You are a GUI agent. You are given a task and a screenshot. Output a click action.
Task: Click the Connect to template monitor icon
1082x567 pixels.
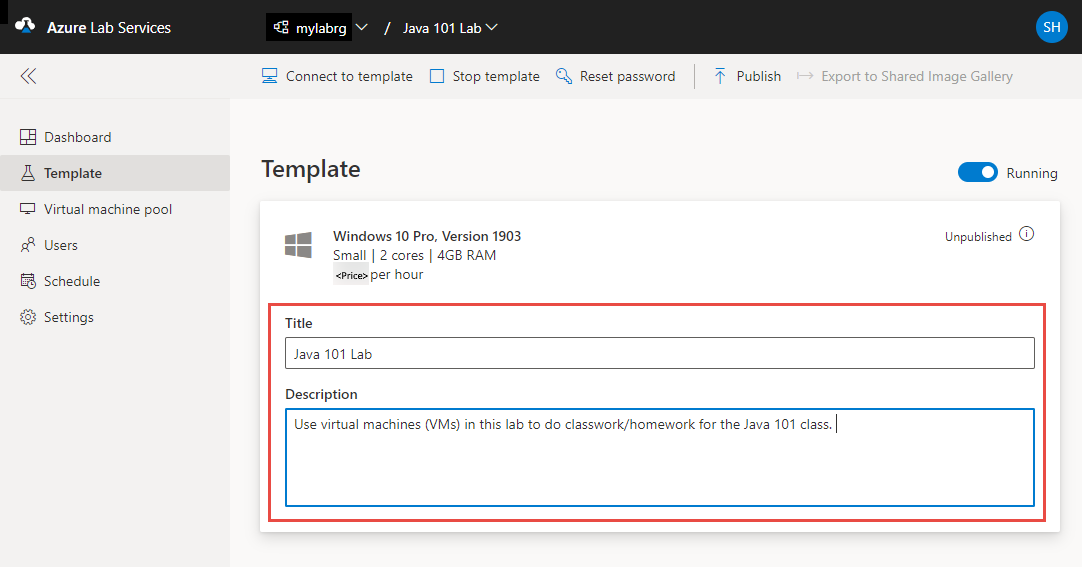click(269, 76)
